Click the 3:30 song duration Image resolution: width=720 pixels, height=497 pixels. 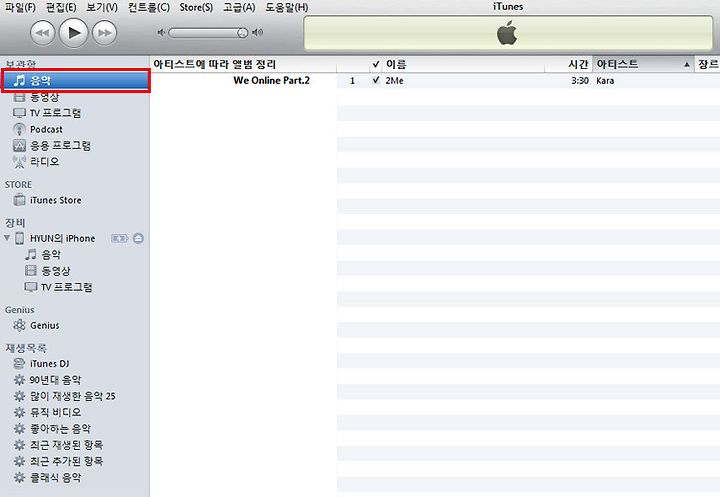tap(580, 81)
